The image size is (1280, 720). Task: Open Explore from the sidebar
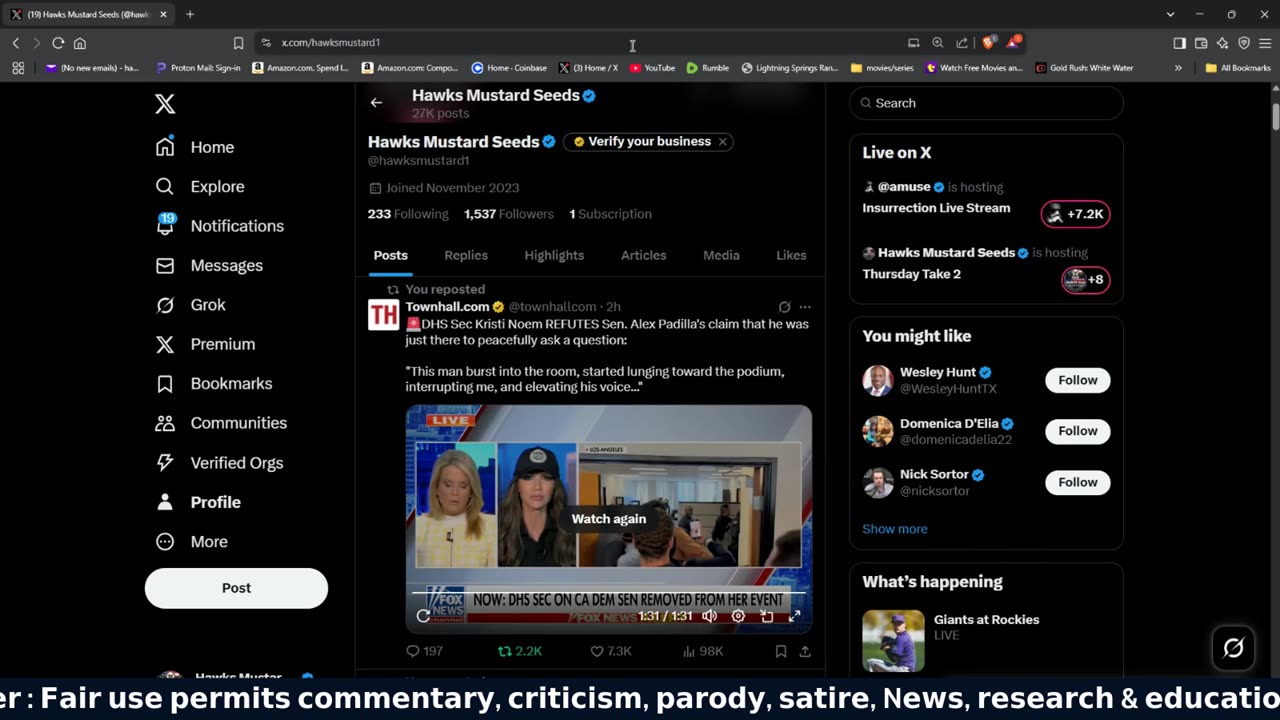coord(200,186)
